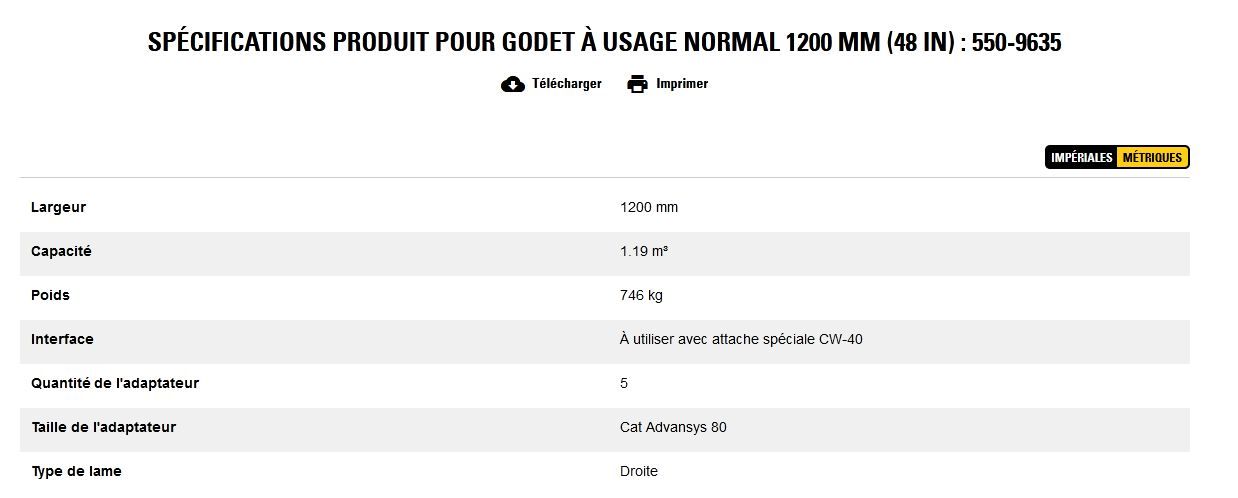Click the 746 kg weight value
Viewport: 1238px width, 498px height.
tap(641, 295)
